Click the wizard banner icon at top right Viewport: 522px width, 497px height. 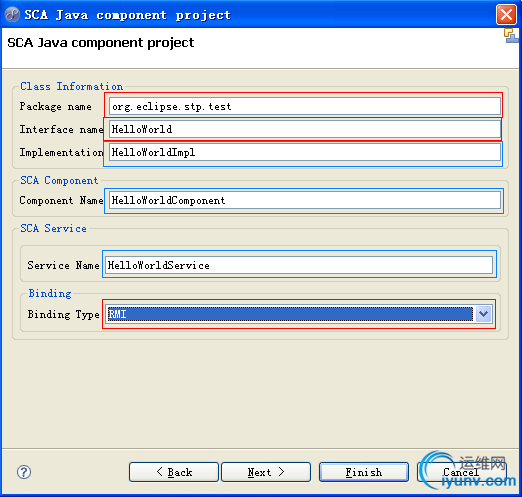click(511, 36)
